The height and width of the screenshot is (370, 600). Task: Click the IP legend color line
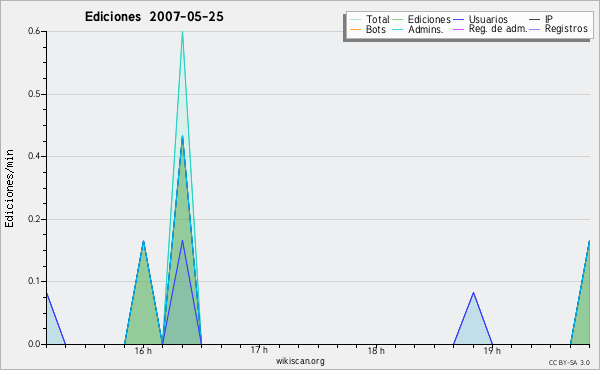click(x=535, y=20)
